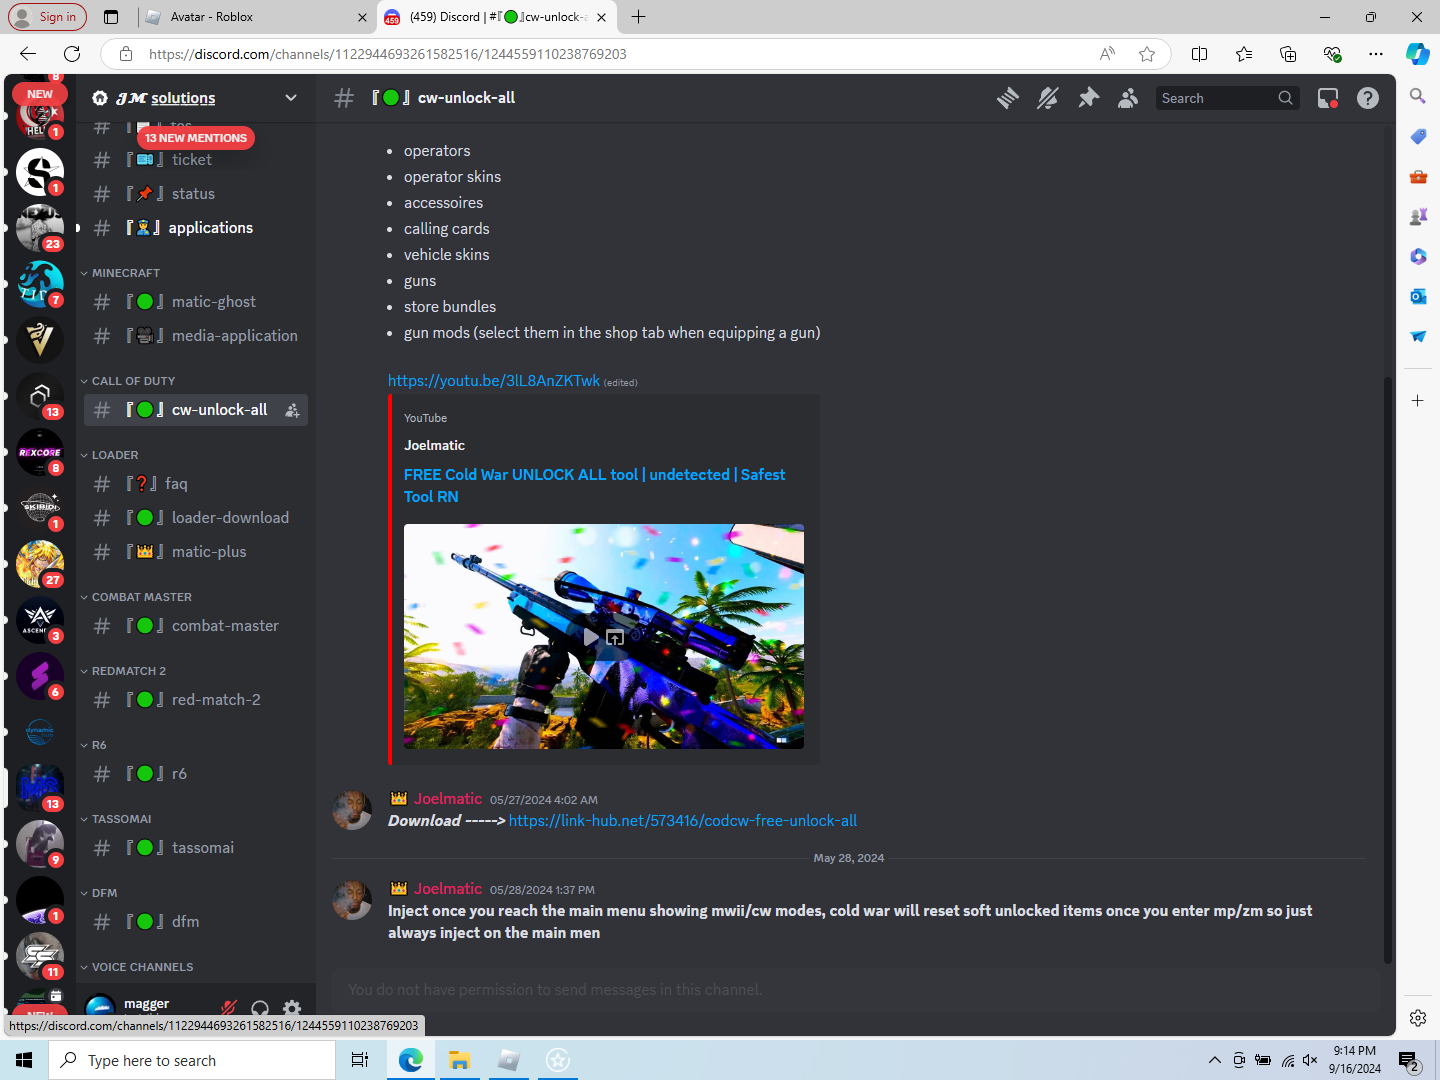Activate Read aloud in address bar
The image size is (1440, 1080).
point(1107,54)
